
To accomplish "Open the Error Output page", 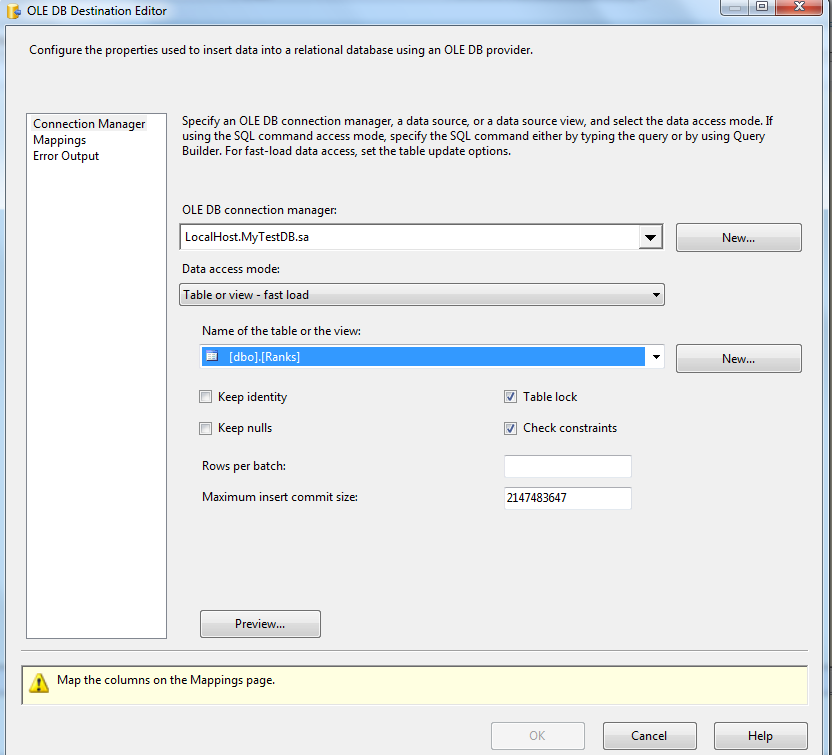I will point(66,156).
